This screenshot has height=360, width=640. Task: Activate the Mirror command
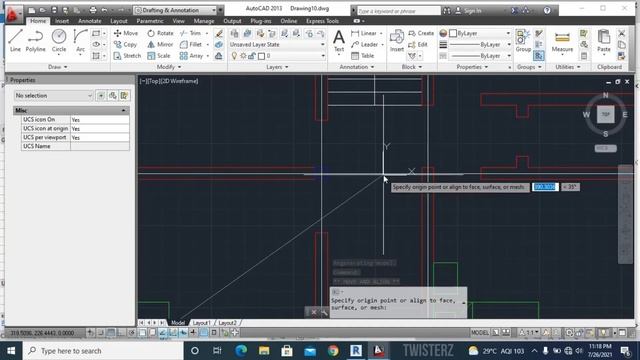pyautogui.click(x=160, y=44)
